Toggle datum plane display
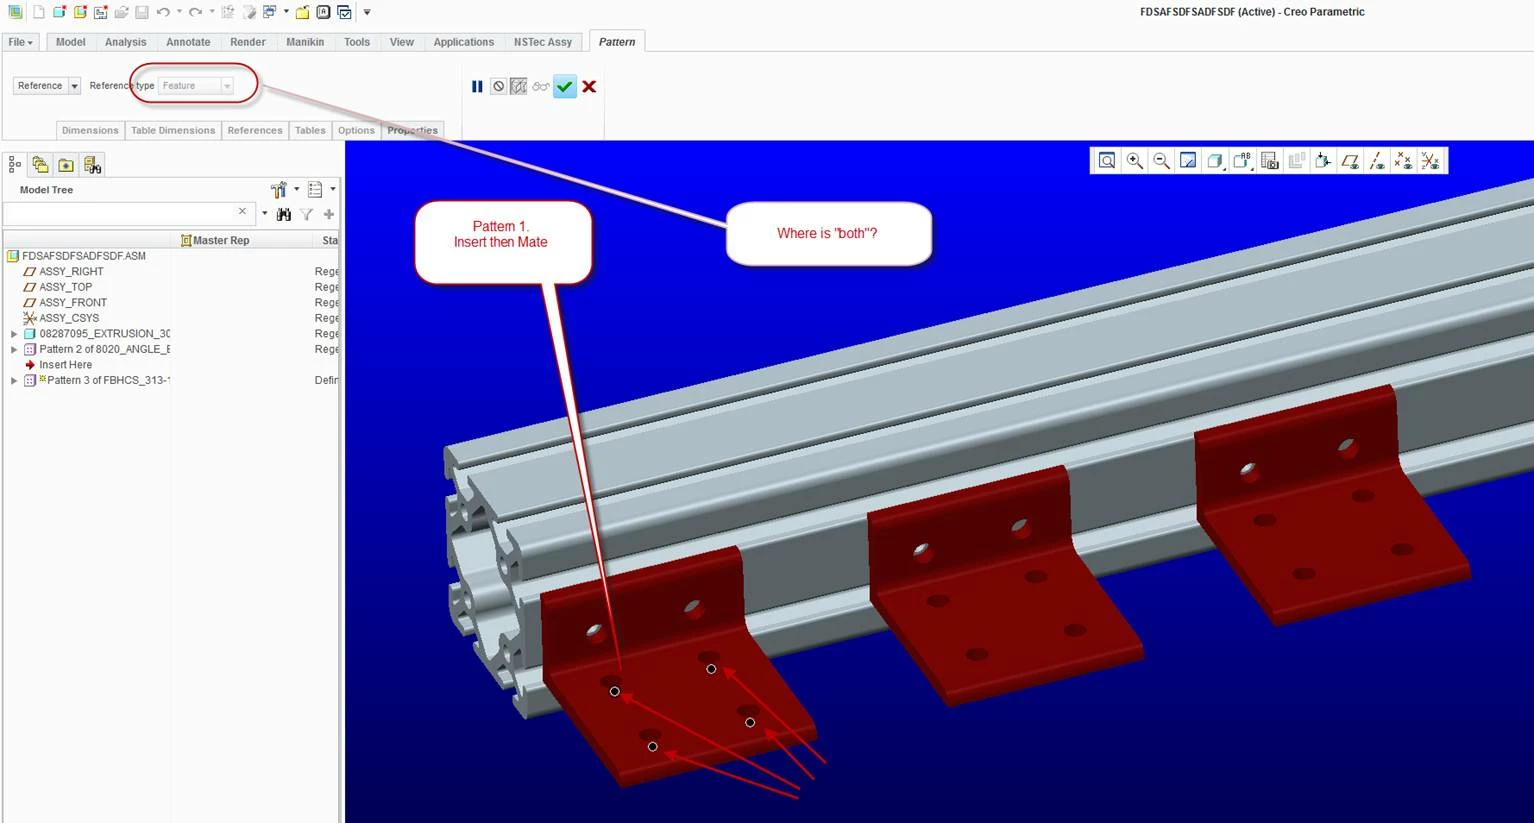The width and height of the screenshot is (1534, 823). point(1350,161)
